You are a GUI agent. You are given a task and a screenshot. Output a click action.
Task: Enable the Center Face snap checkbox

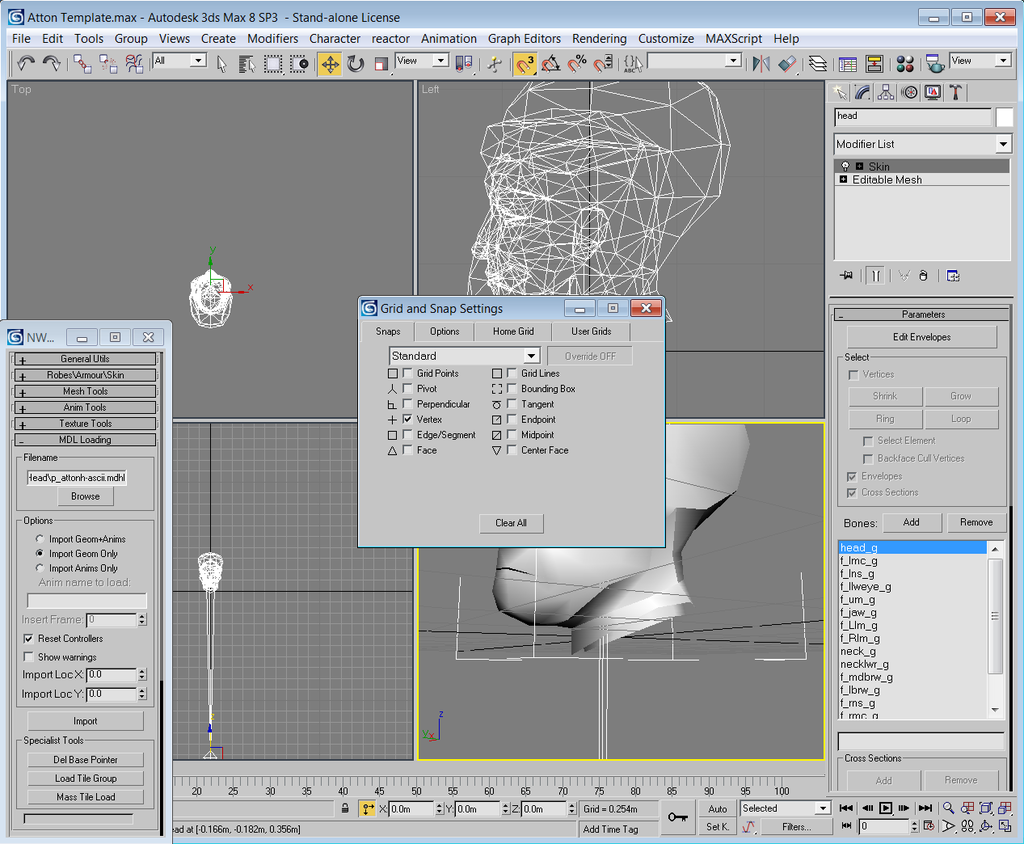point(512,450)
